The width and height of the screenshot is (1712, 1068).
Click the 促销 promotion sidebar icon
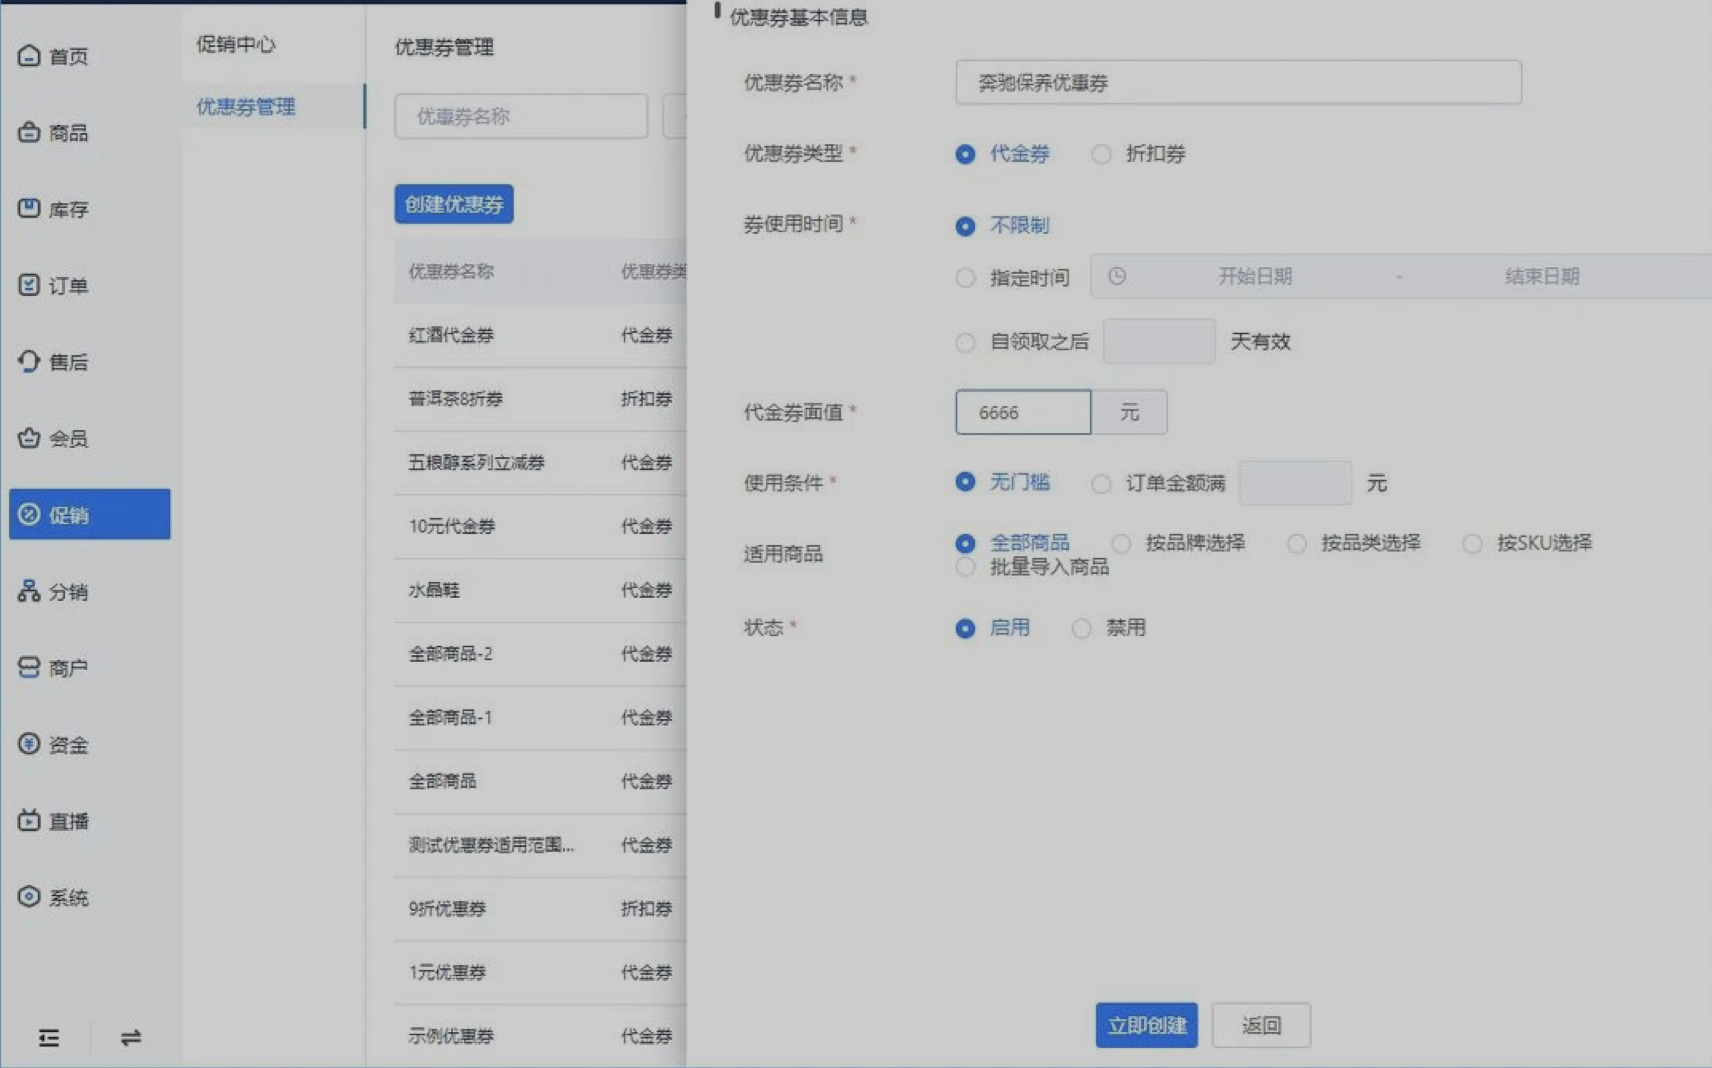[x=29, y=514]
